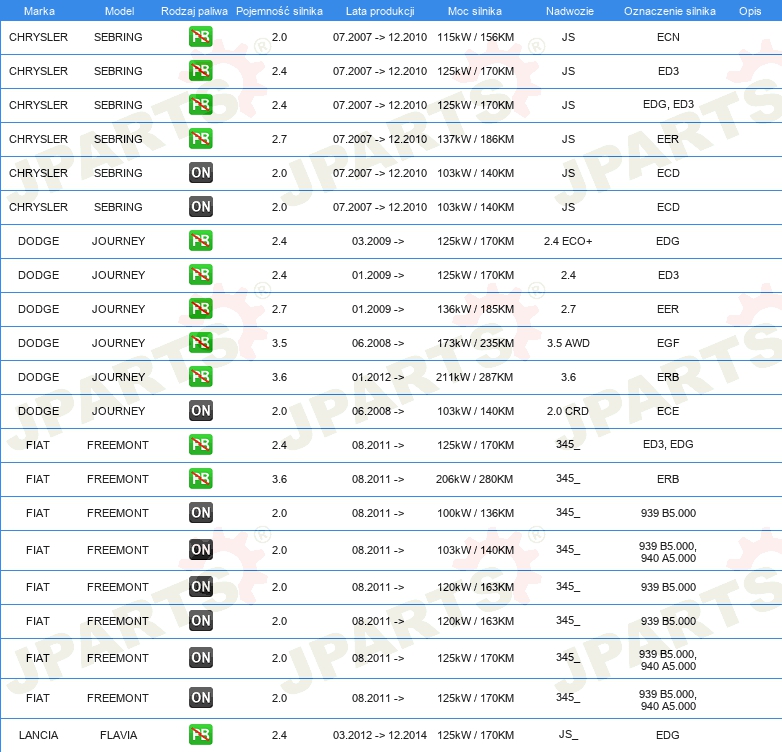Click the petrol icon for Freemont 2.4 row
Viewport: 782px width, 752px height.
click(201, 445)
